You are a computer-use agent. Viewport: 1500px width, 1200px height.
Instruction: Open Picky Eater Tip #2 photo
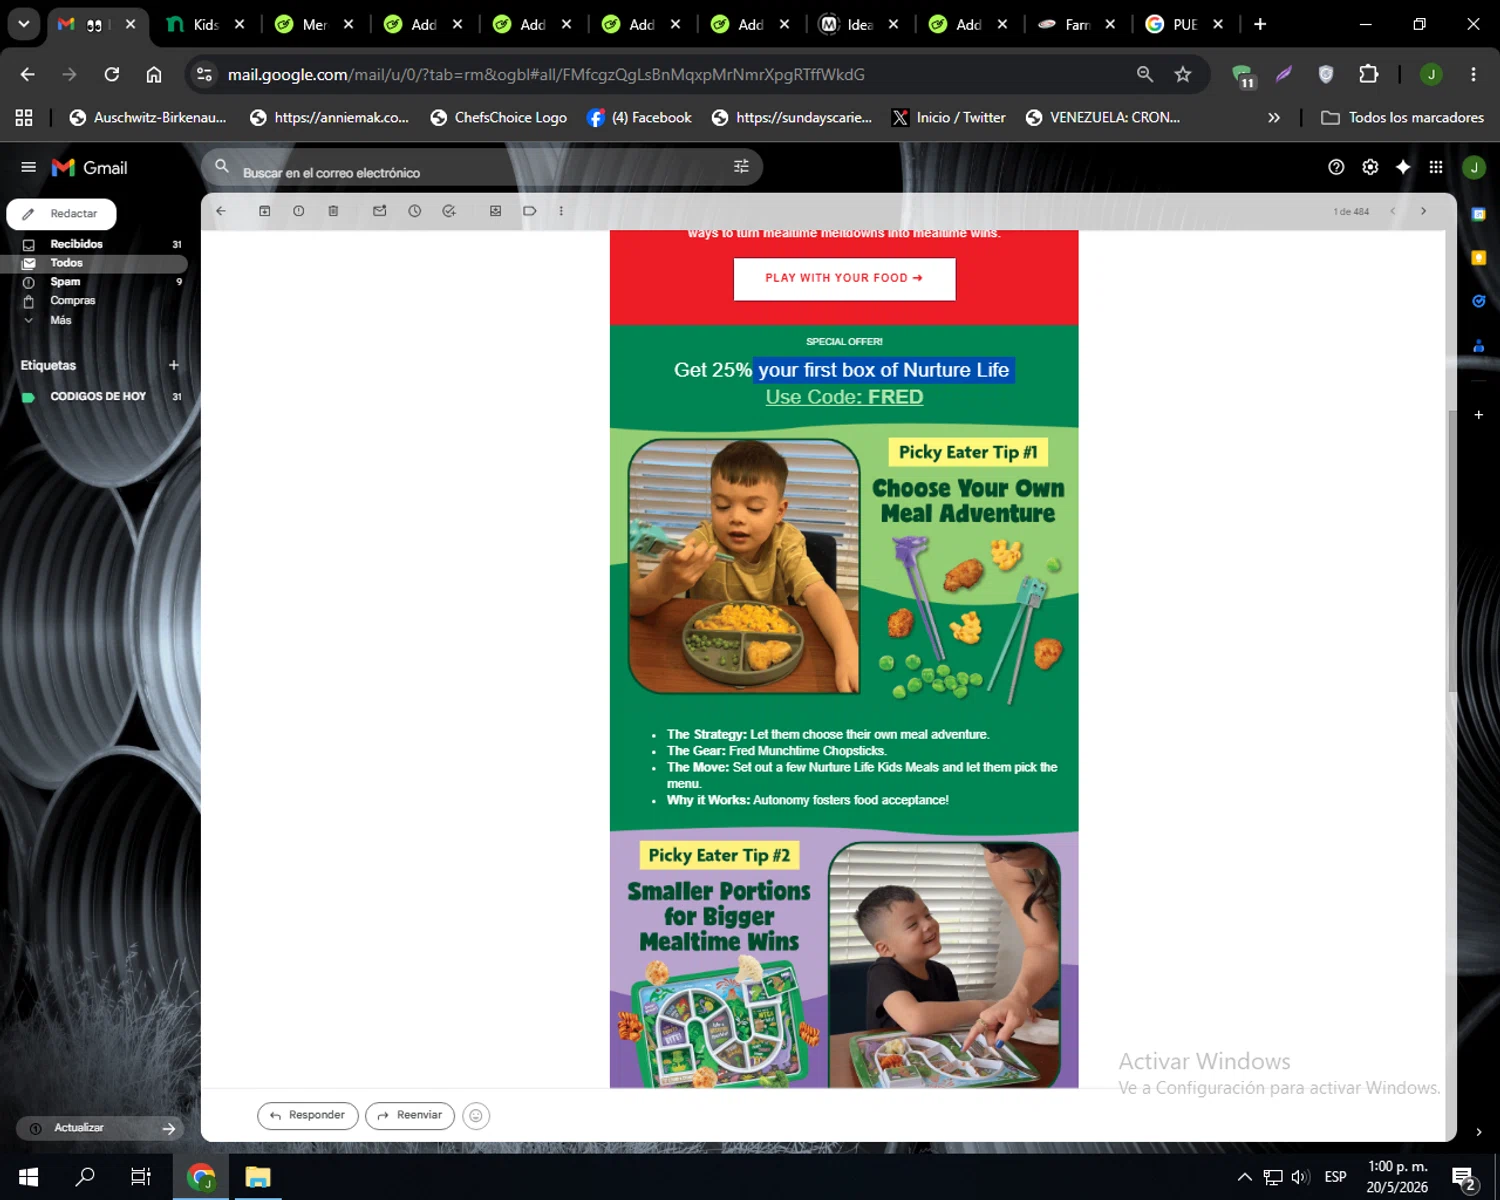click(945, 964)
